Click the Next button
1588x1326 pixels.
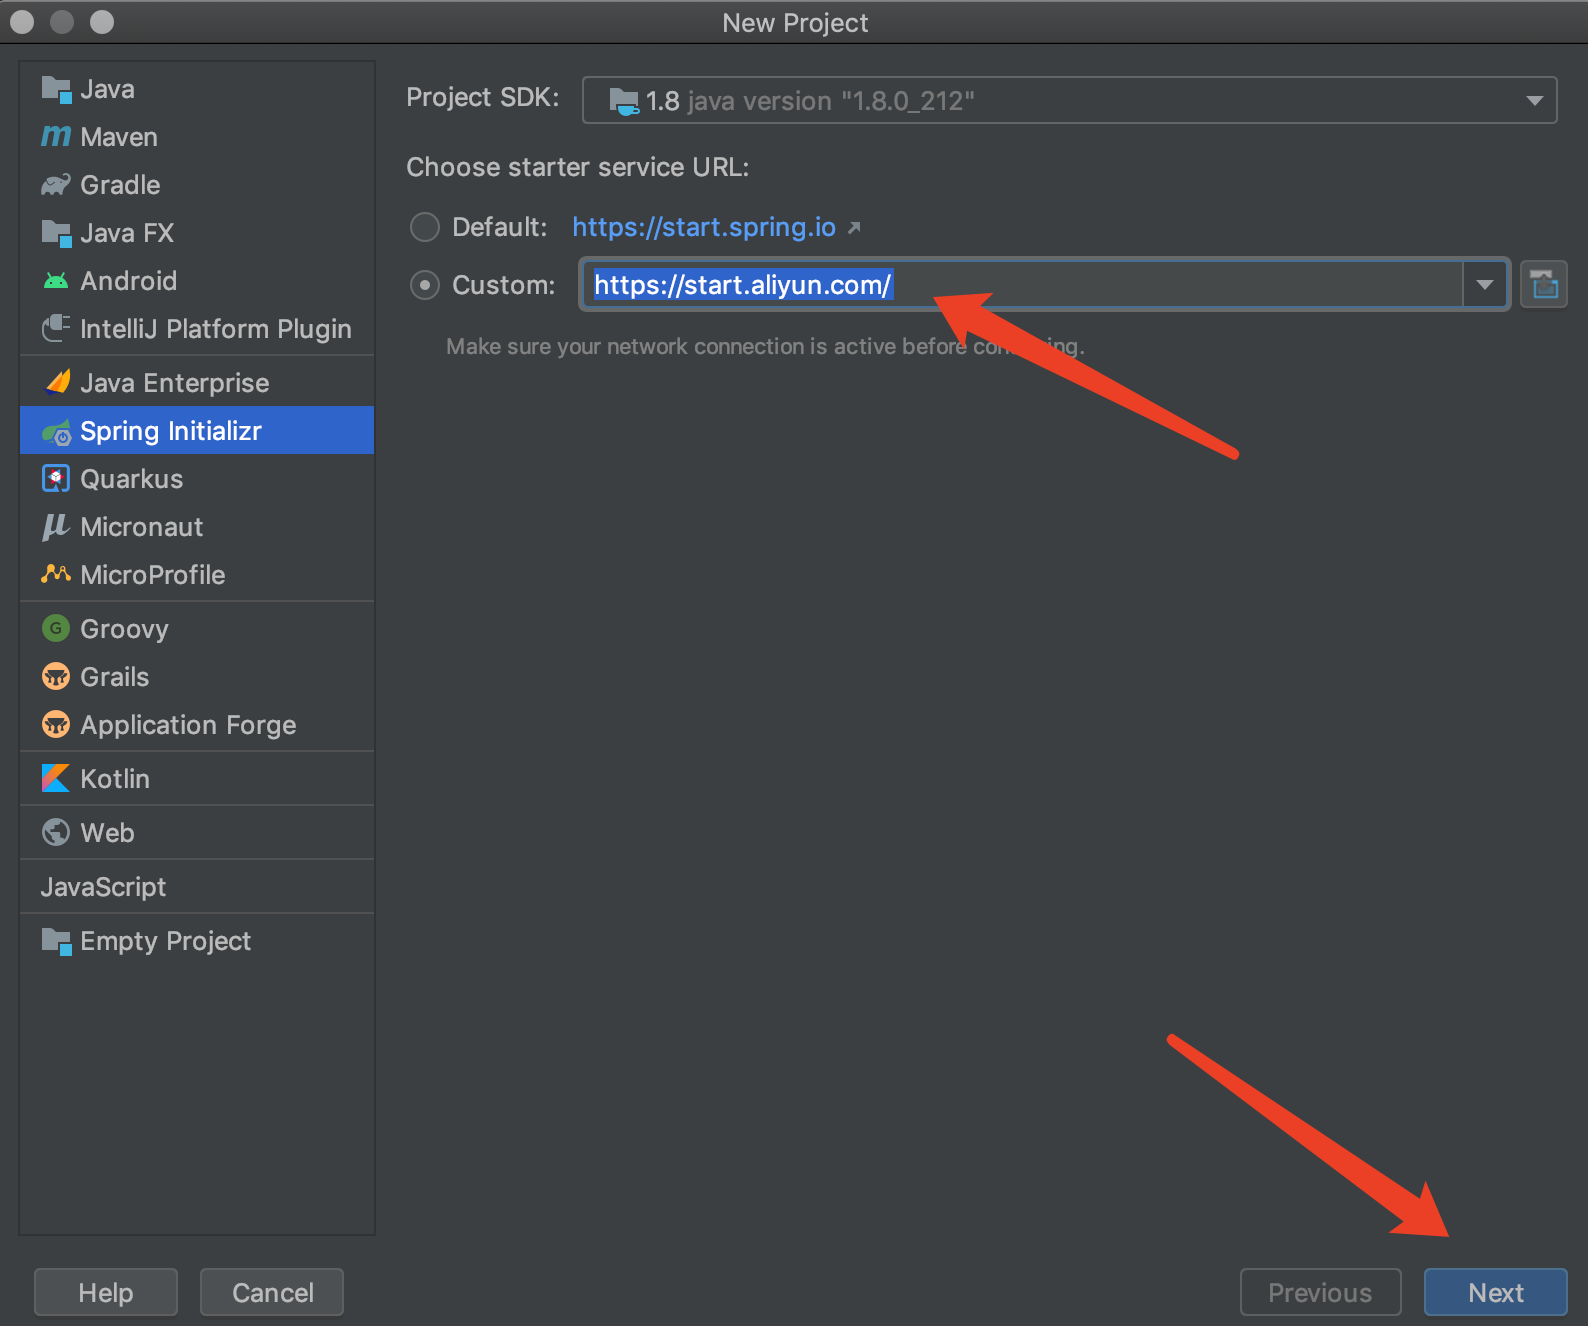pyautogui.click(x=1496, y=1293)
